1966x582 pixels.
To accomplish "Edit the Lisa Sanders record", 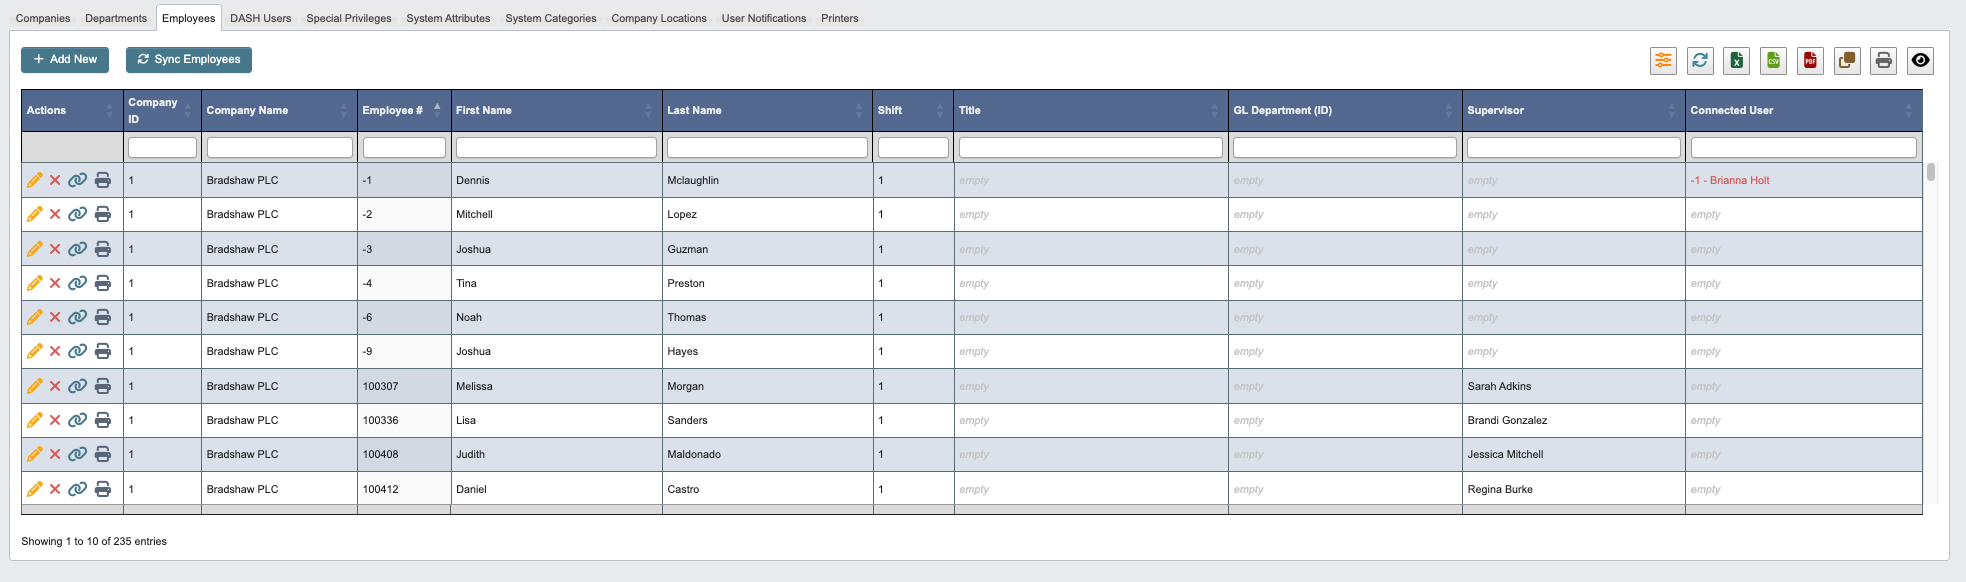I will (35, 420).
